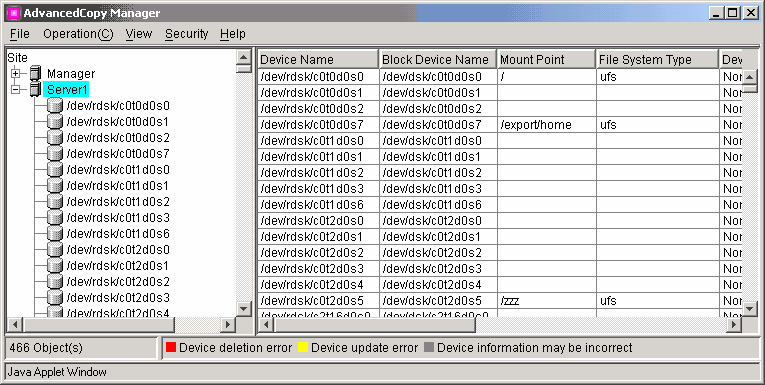The height and width of the screenshot is (385, 765).
Task: Click the /export/home mount point cell
Action: [x=546, y=125]
